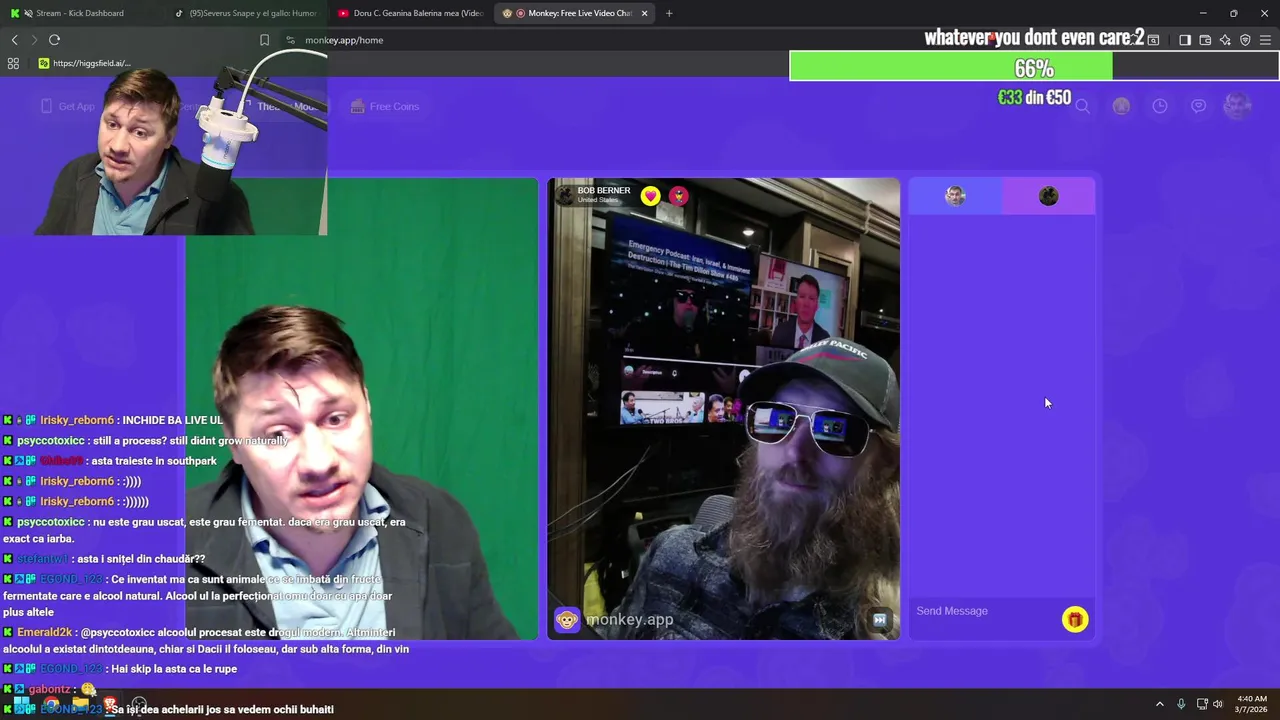Show hidden system tray icons chevron

click(1160, 704)
